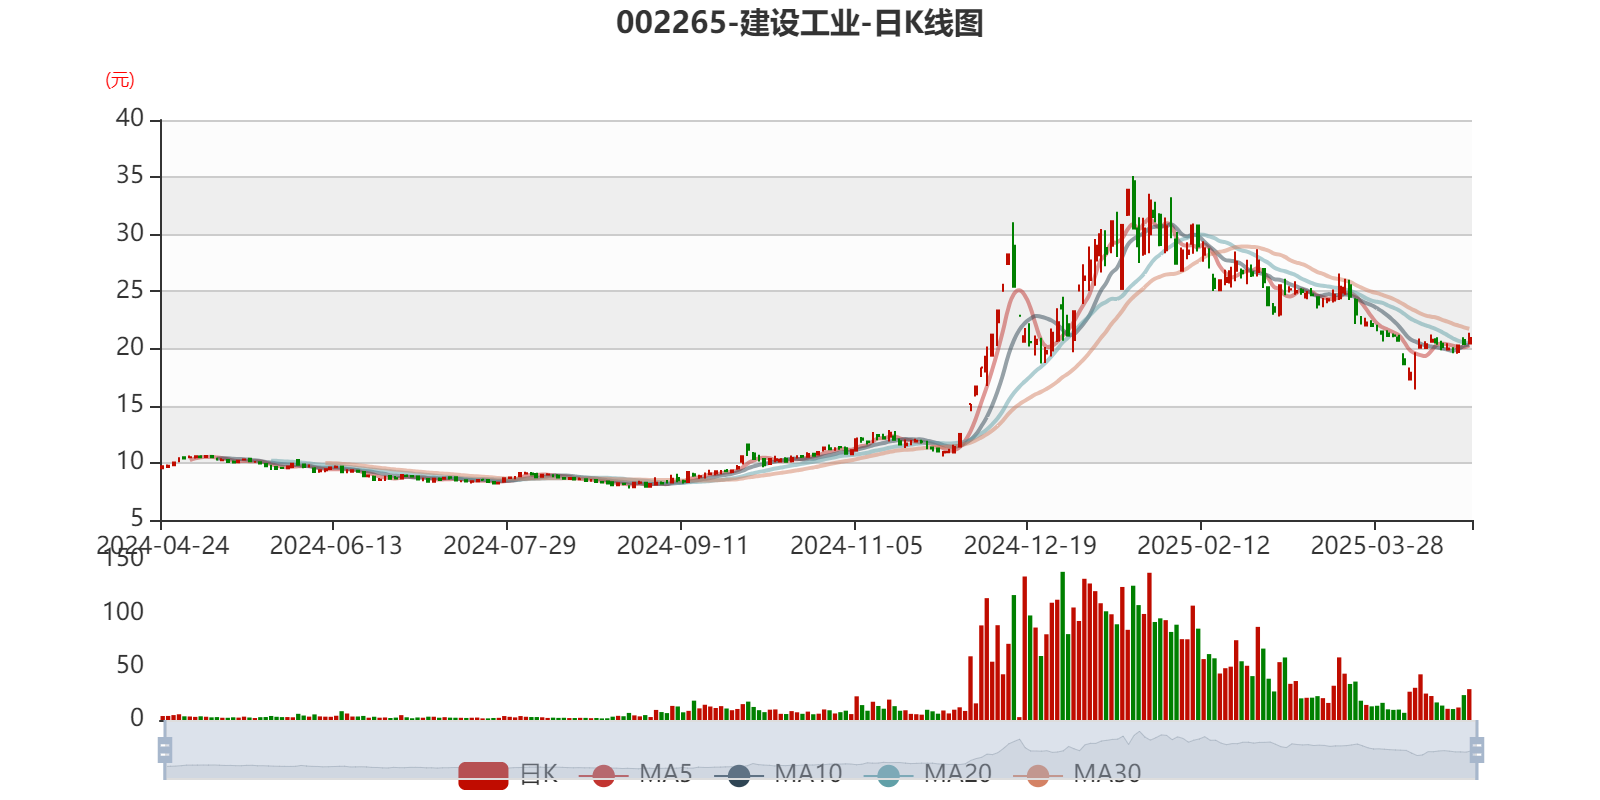Click the 50 volume axis label
Viewport: 1600px width, 800px height.
130,665
